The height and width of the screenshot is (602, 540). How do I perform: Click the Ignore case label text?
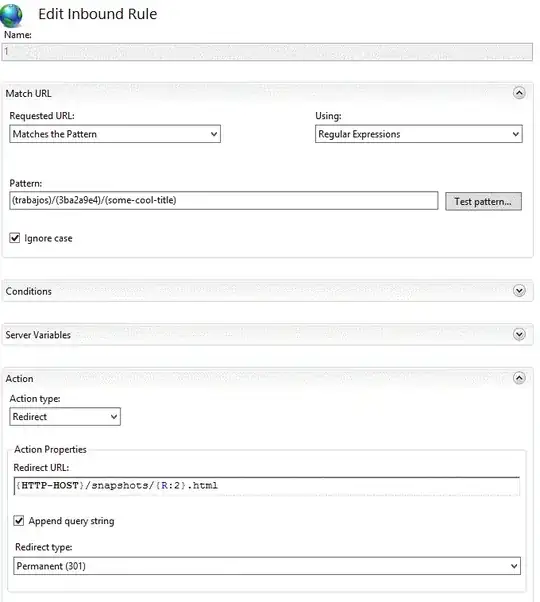48,238
